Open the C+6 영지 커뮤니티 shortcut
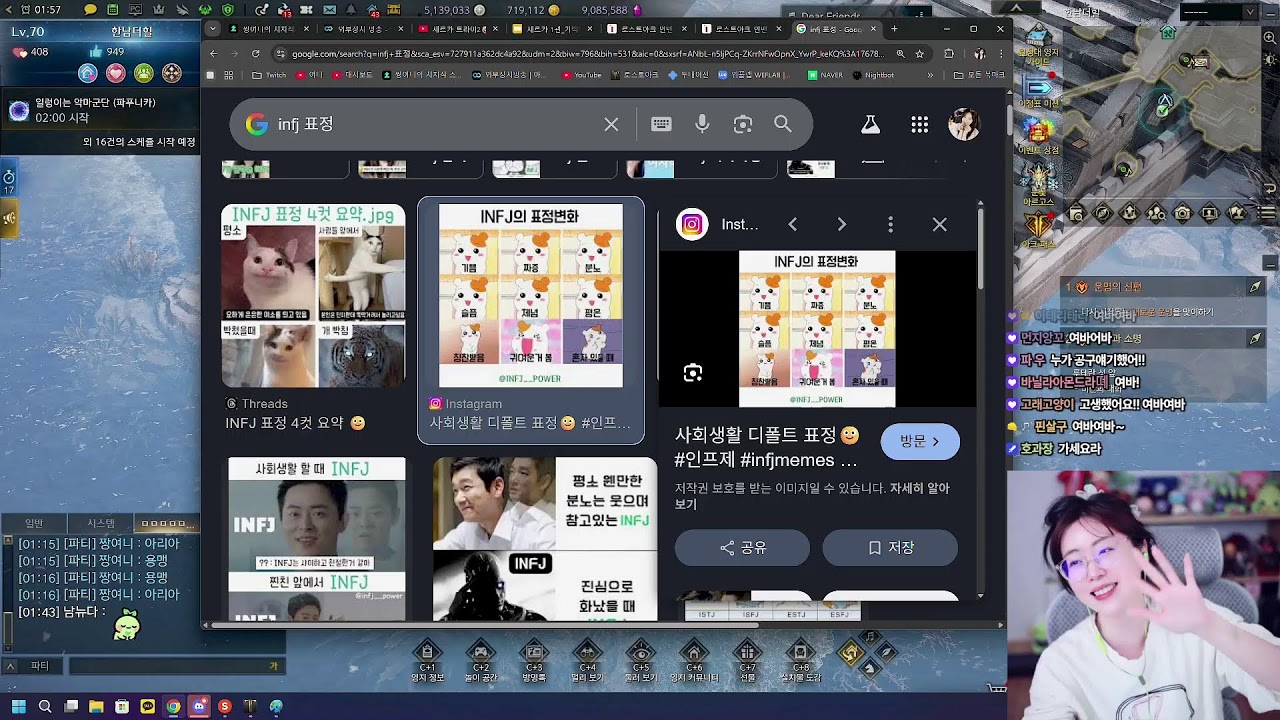The height and width of the screenshot is (720, 1280). [x=694, y=660]
